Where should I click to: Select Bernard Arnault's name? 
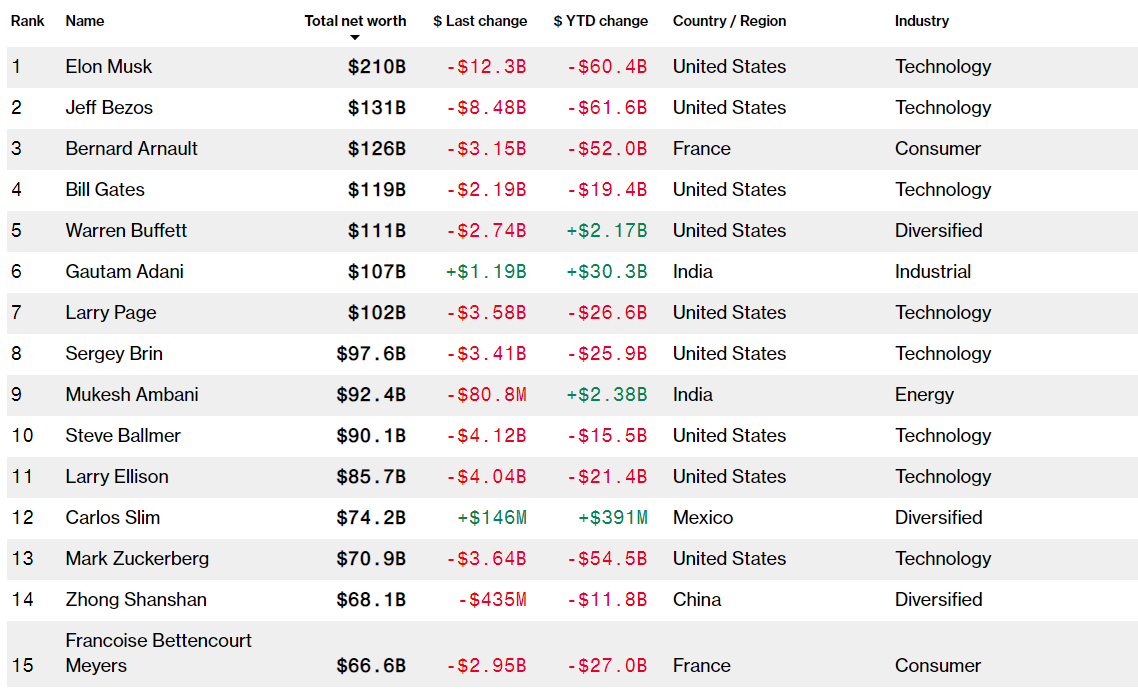pos(132,149)
